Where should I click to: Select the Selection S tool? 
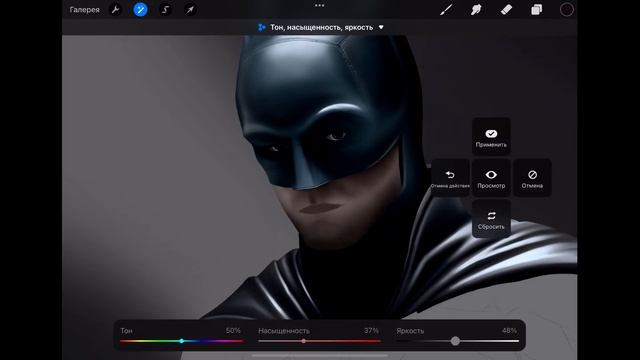click(x=165, y=9)
